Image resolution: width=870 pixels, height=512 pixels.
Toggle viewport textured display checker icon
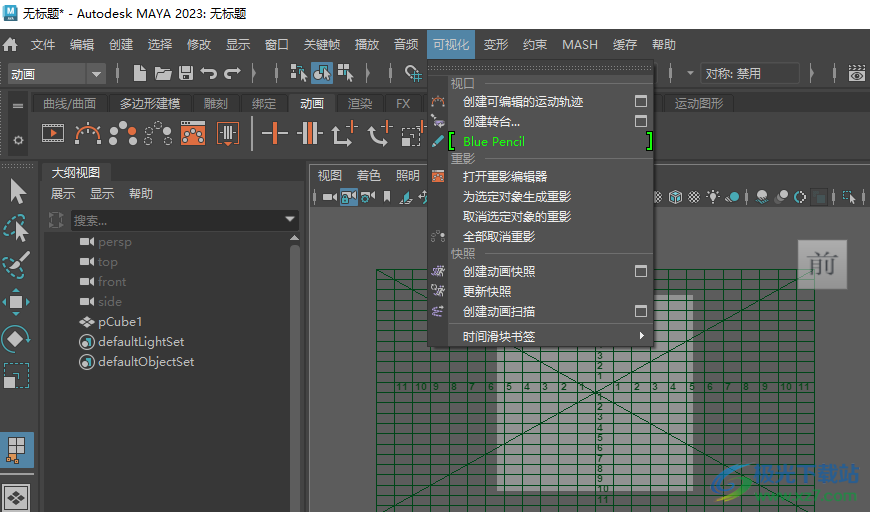(x=694, y=197)
